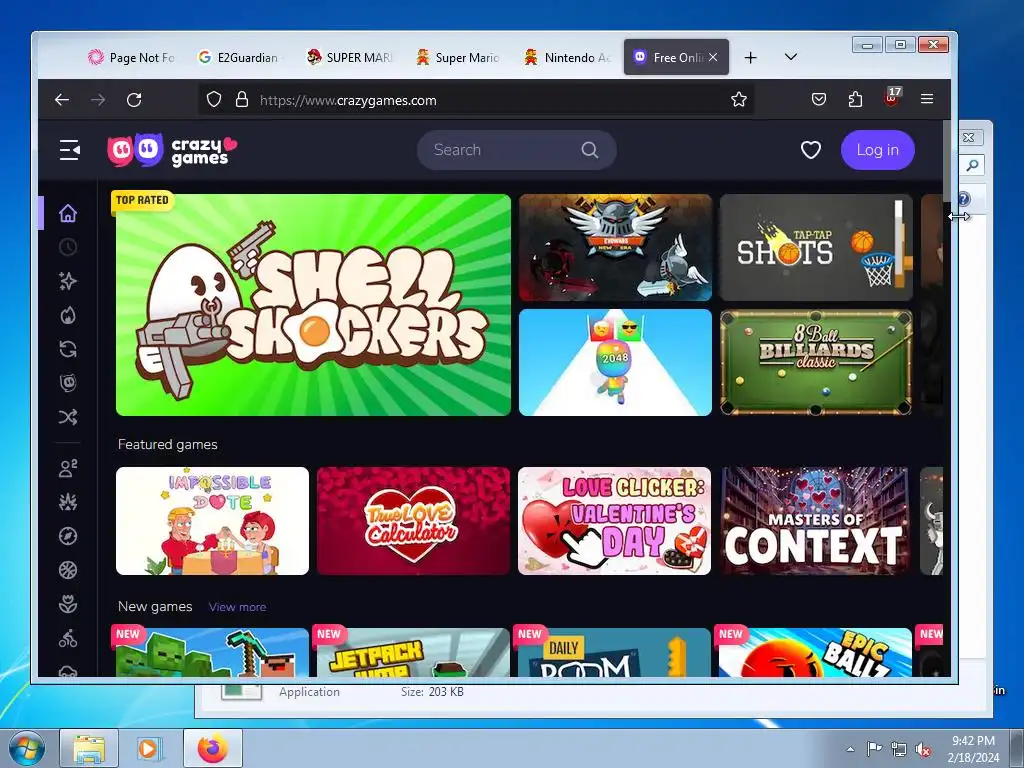The height and width of the screenshot is (768, 1024).
Task: Click the padlock site info icon
Action: (x=242, y=99)
